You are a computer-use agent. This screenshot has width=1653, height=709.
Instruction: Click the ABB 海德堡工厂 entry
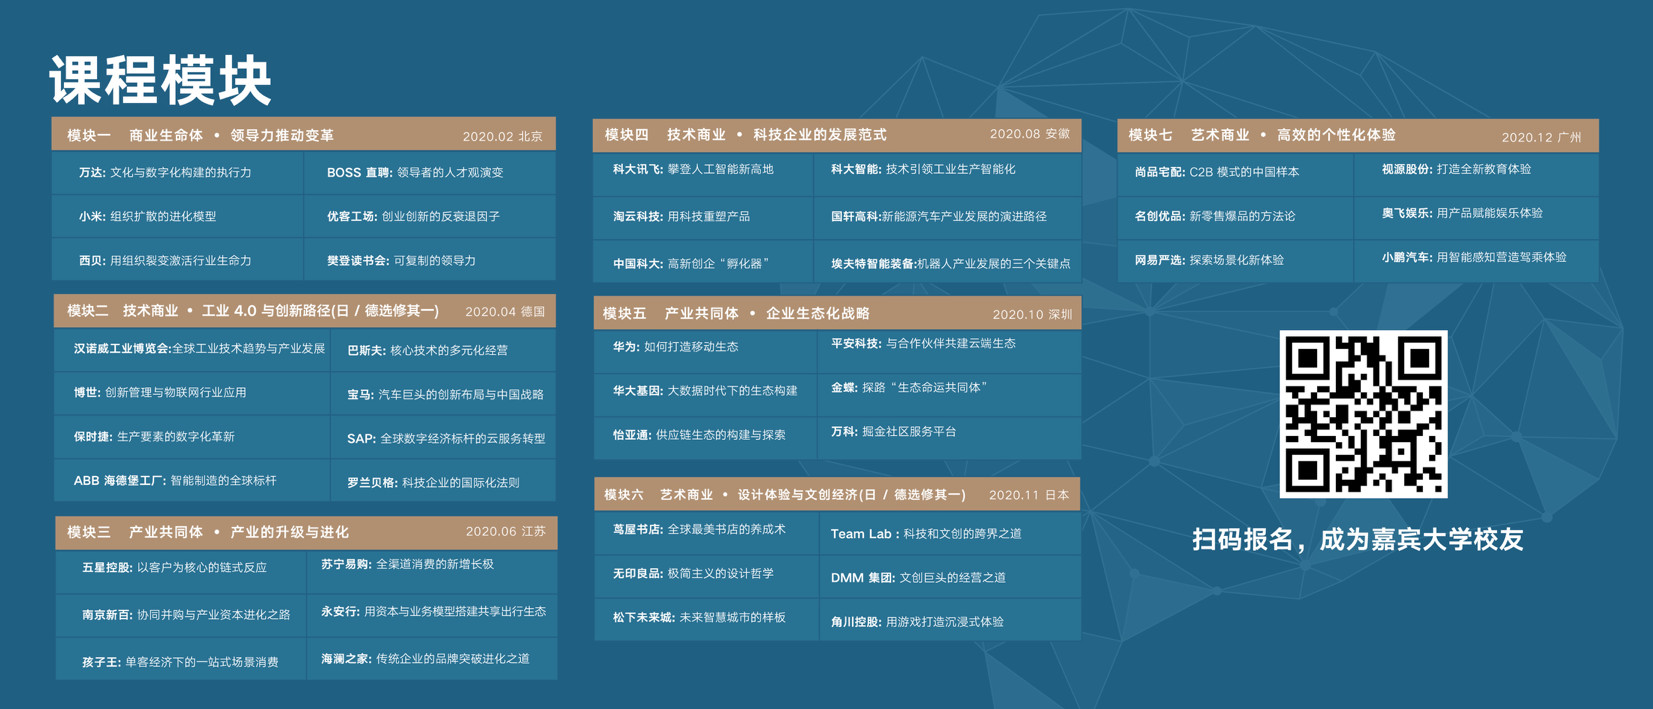(x=192, y=481)
